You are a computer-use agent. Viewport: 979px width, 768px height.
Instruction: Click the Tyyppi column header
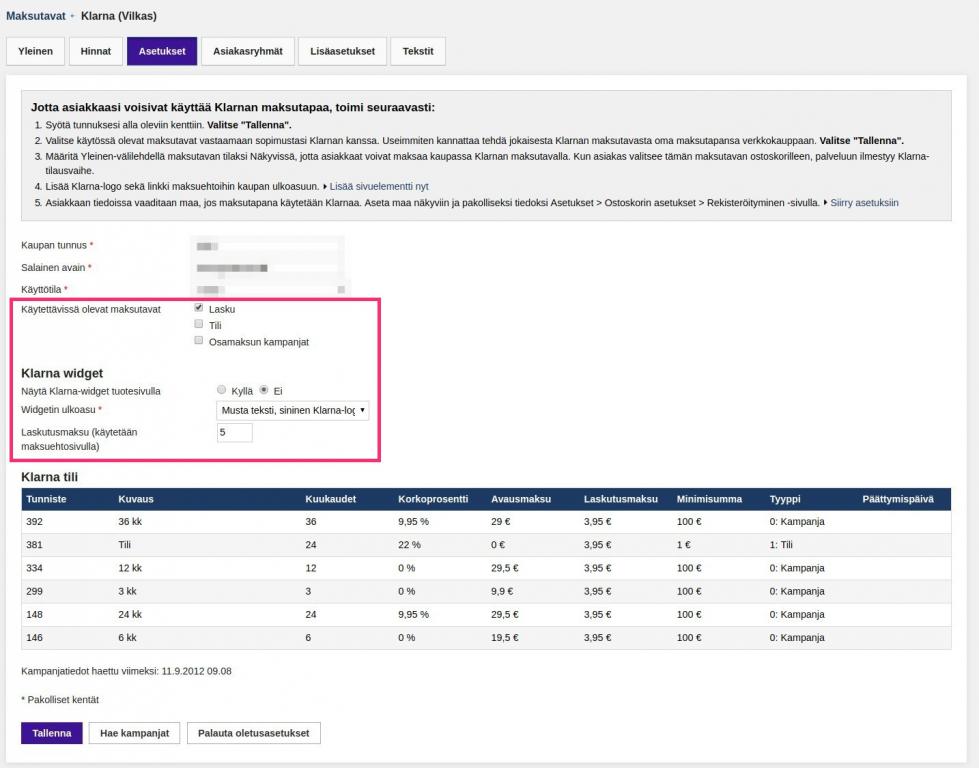pos(785,500)
